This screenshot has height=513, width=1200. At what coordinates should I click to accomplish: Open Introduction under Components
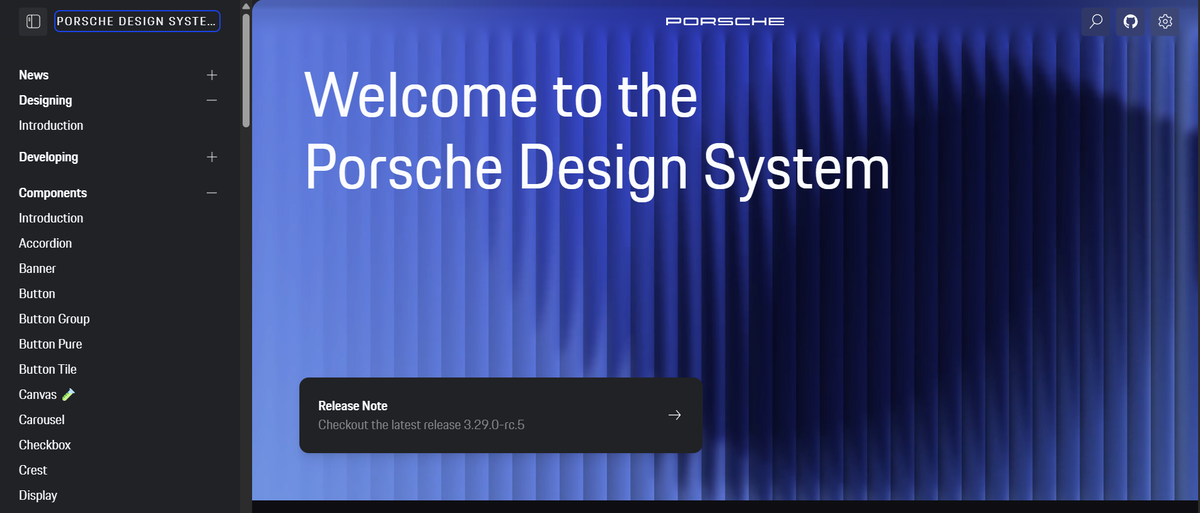tap(51, 218)
